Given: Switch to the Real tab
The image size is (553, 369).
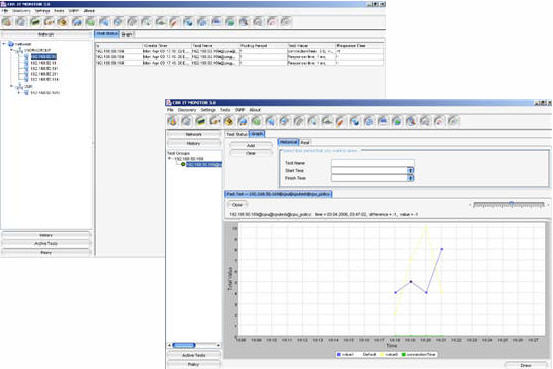Looking at the screenshot, I should pyautogui.click(x=305, y=143).
